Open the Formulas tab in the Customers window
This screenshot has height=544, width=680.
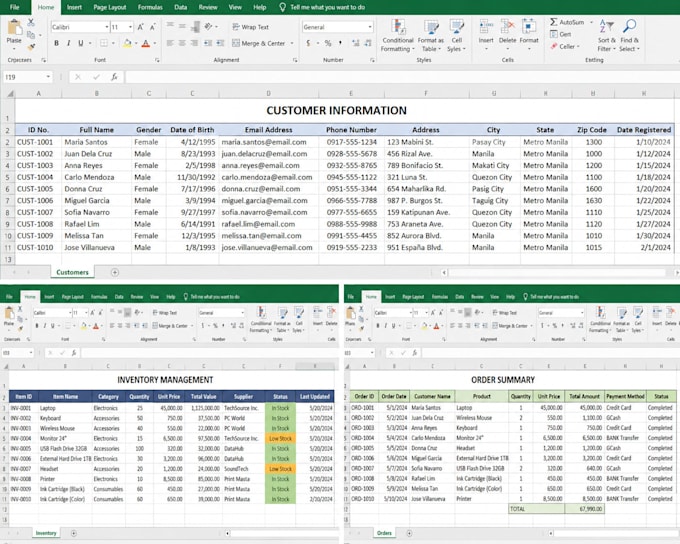tap(150, 7)
